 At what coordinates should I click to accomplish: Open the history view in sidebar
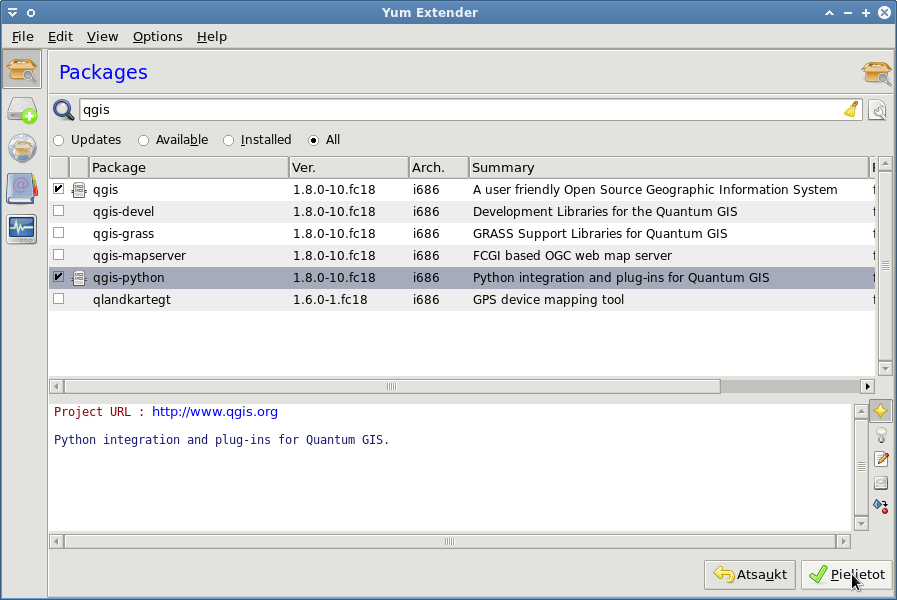tap(22, 189)
